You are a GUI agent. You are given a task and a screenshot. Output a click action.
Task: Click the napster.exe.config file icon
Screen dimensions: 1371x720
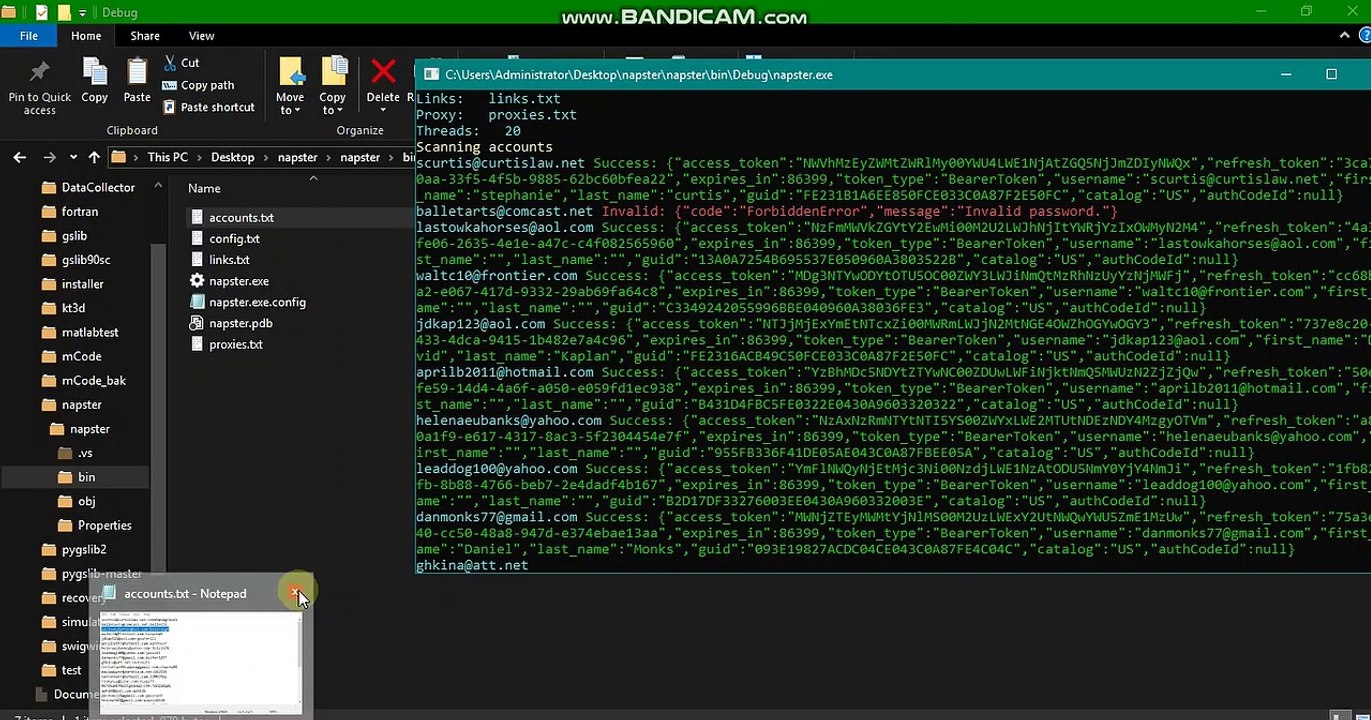click(x=197, y=302)
